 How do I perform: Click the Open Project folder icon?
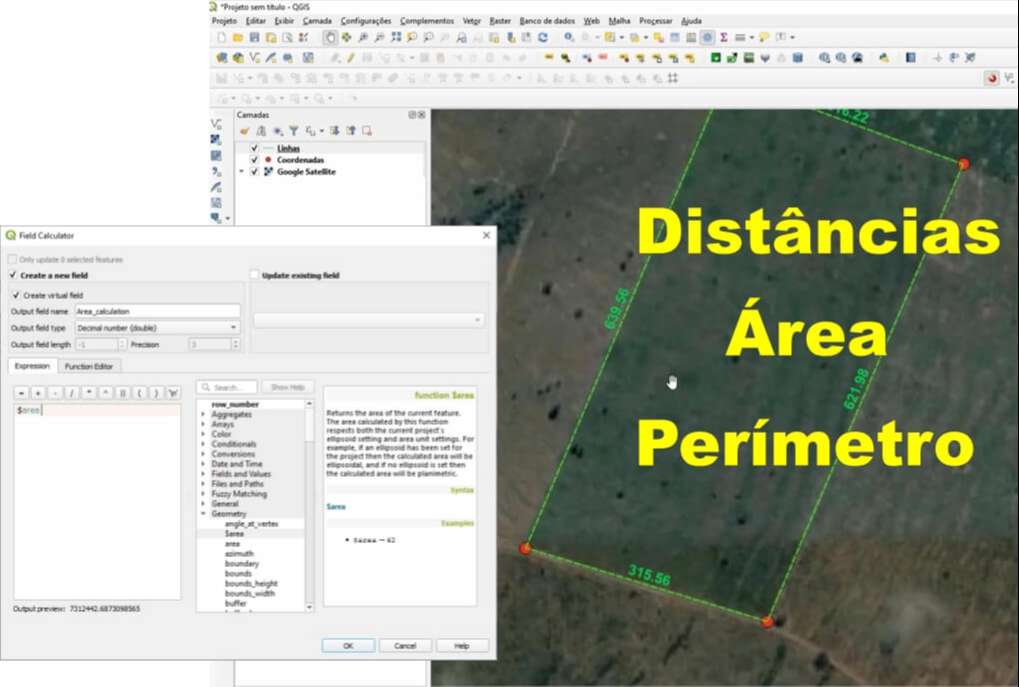coord(238,37)
